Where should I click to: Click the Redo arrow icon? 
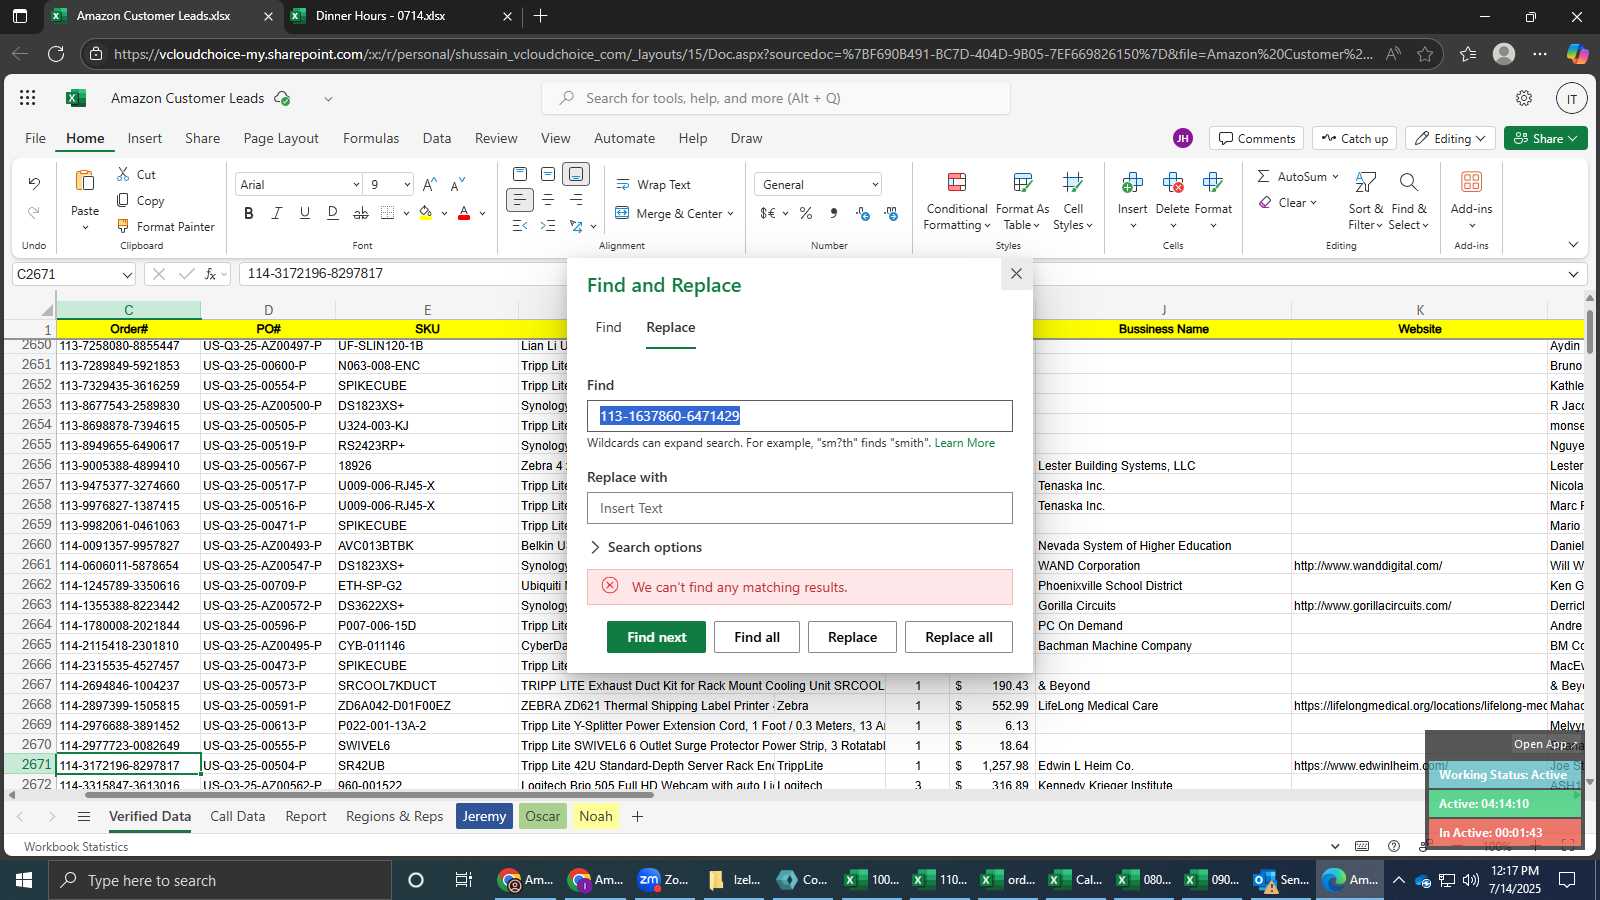click(34, 212)
